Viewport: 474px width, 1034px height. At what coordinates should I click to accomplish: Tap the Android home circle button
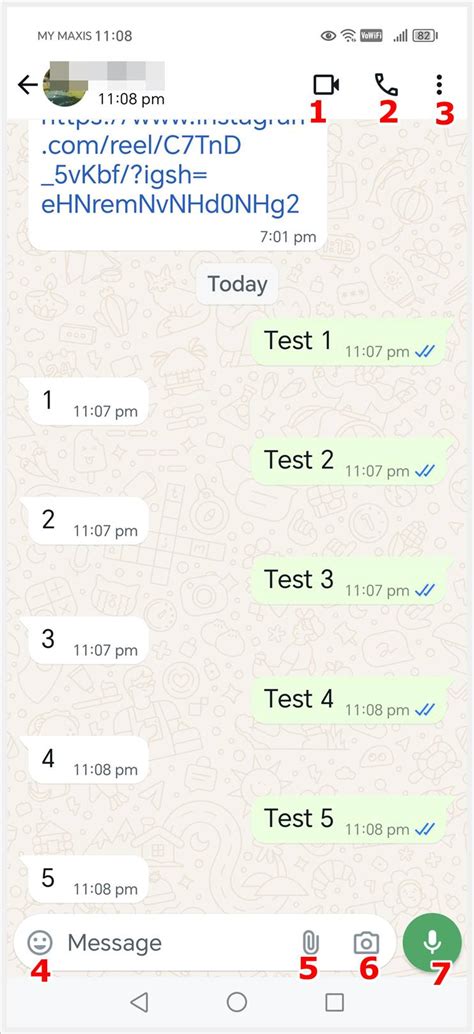pyautogui.click(x=237, y=1002)
